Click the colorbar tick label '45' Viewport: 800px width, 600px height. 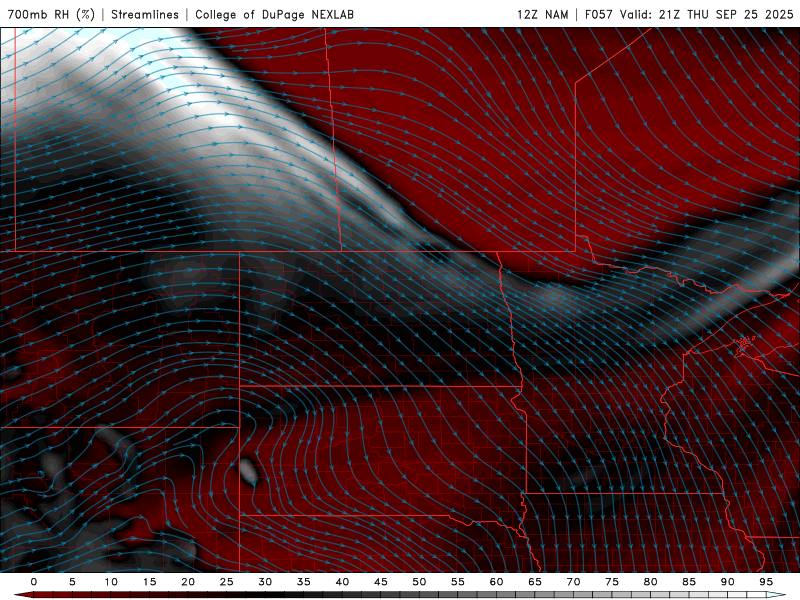click(x=381, y=582)
